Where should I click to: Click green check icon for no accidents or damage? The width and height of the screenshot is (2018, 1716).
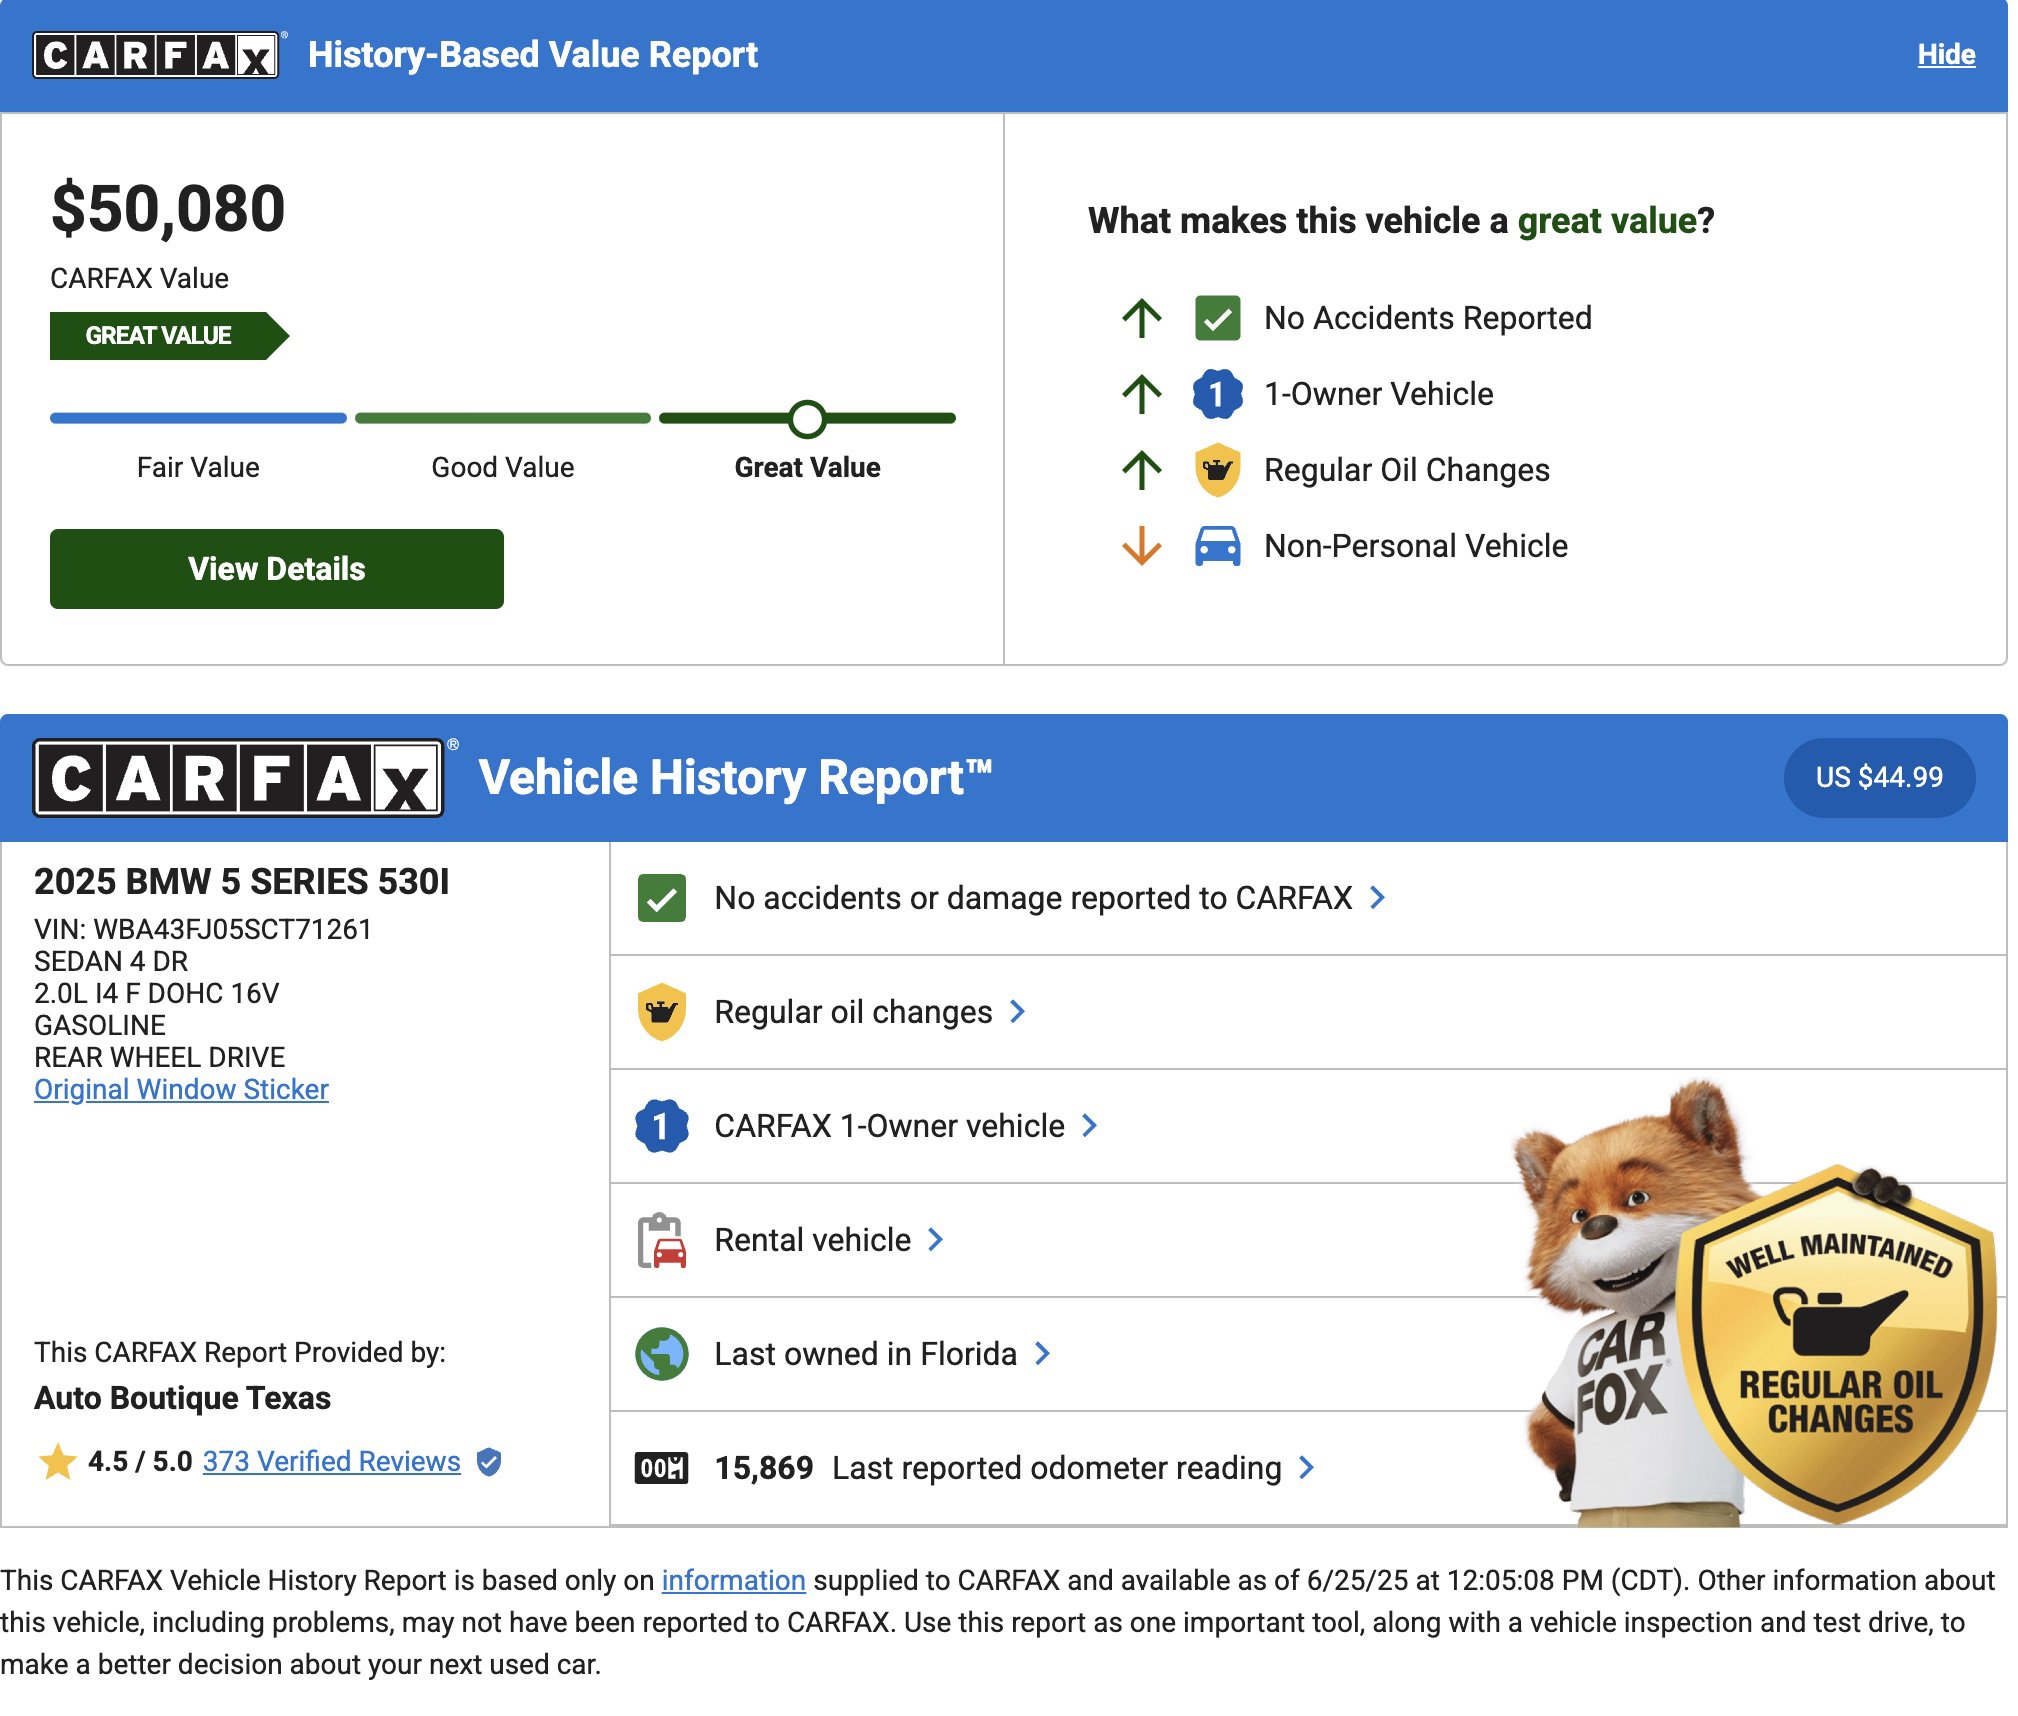click(661, 898)
